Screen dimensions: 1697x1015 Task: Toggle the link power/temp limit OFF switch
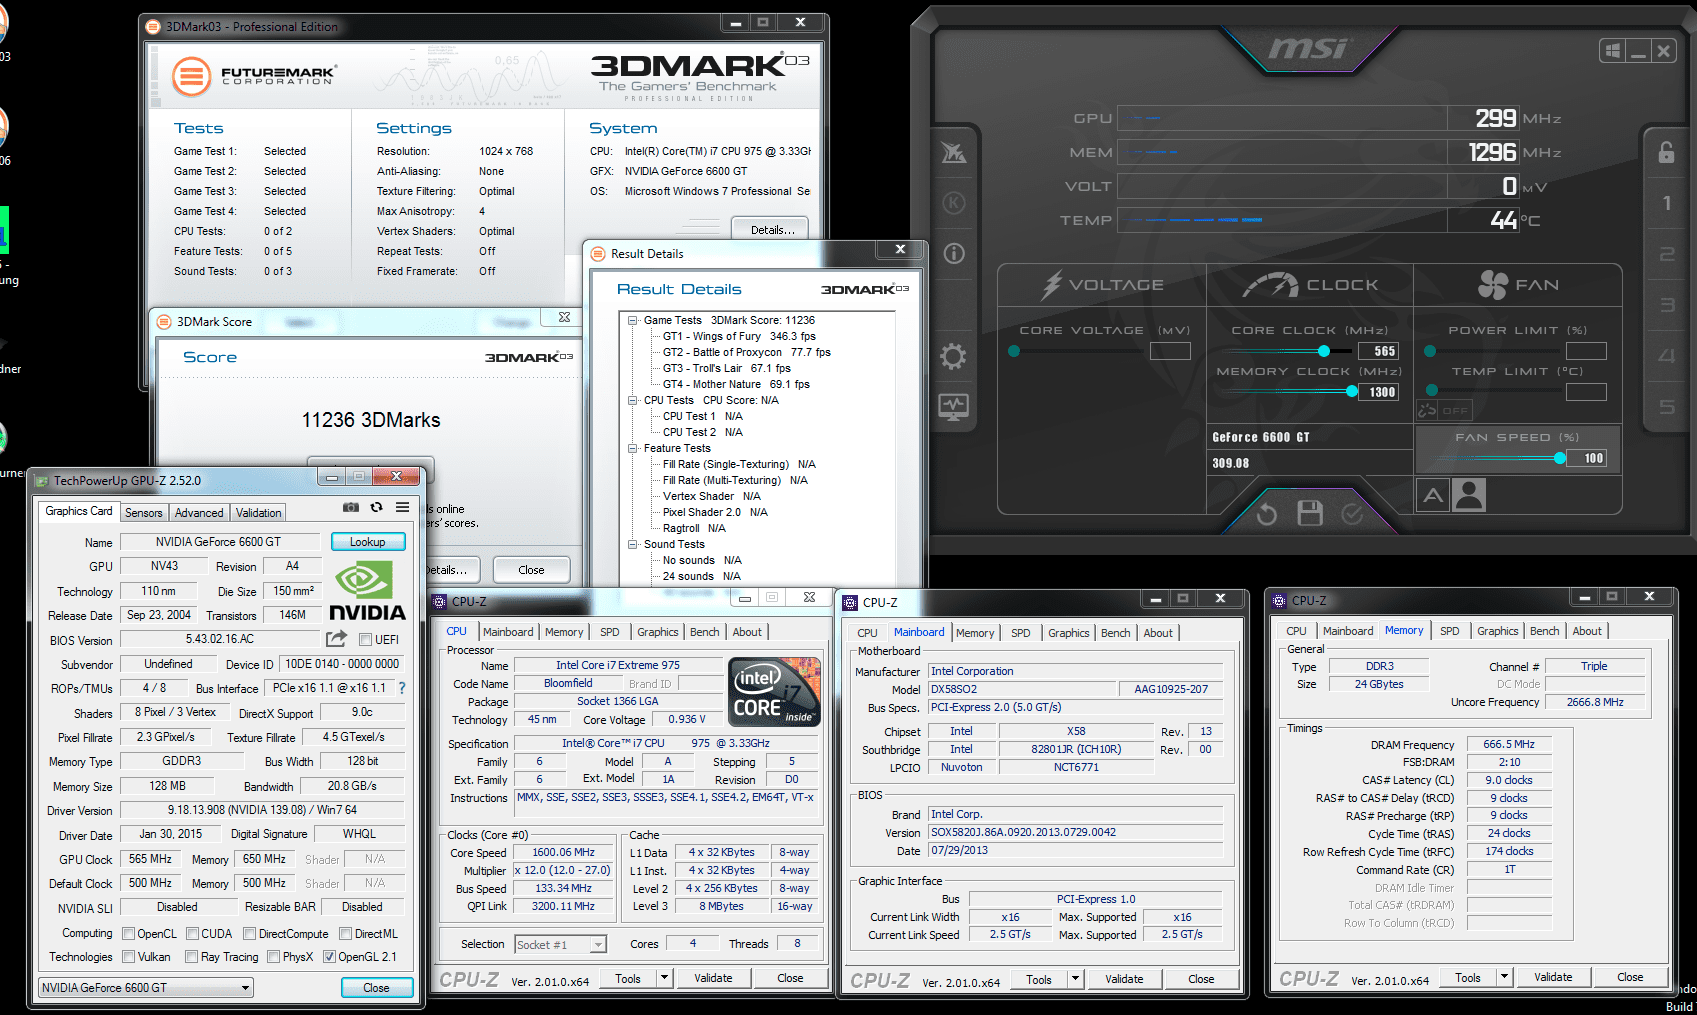click(1444, 410)
